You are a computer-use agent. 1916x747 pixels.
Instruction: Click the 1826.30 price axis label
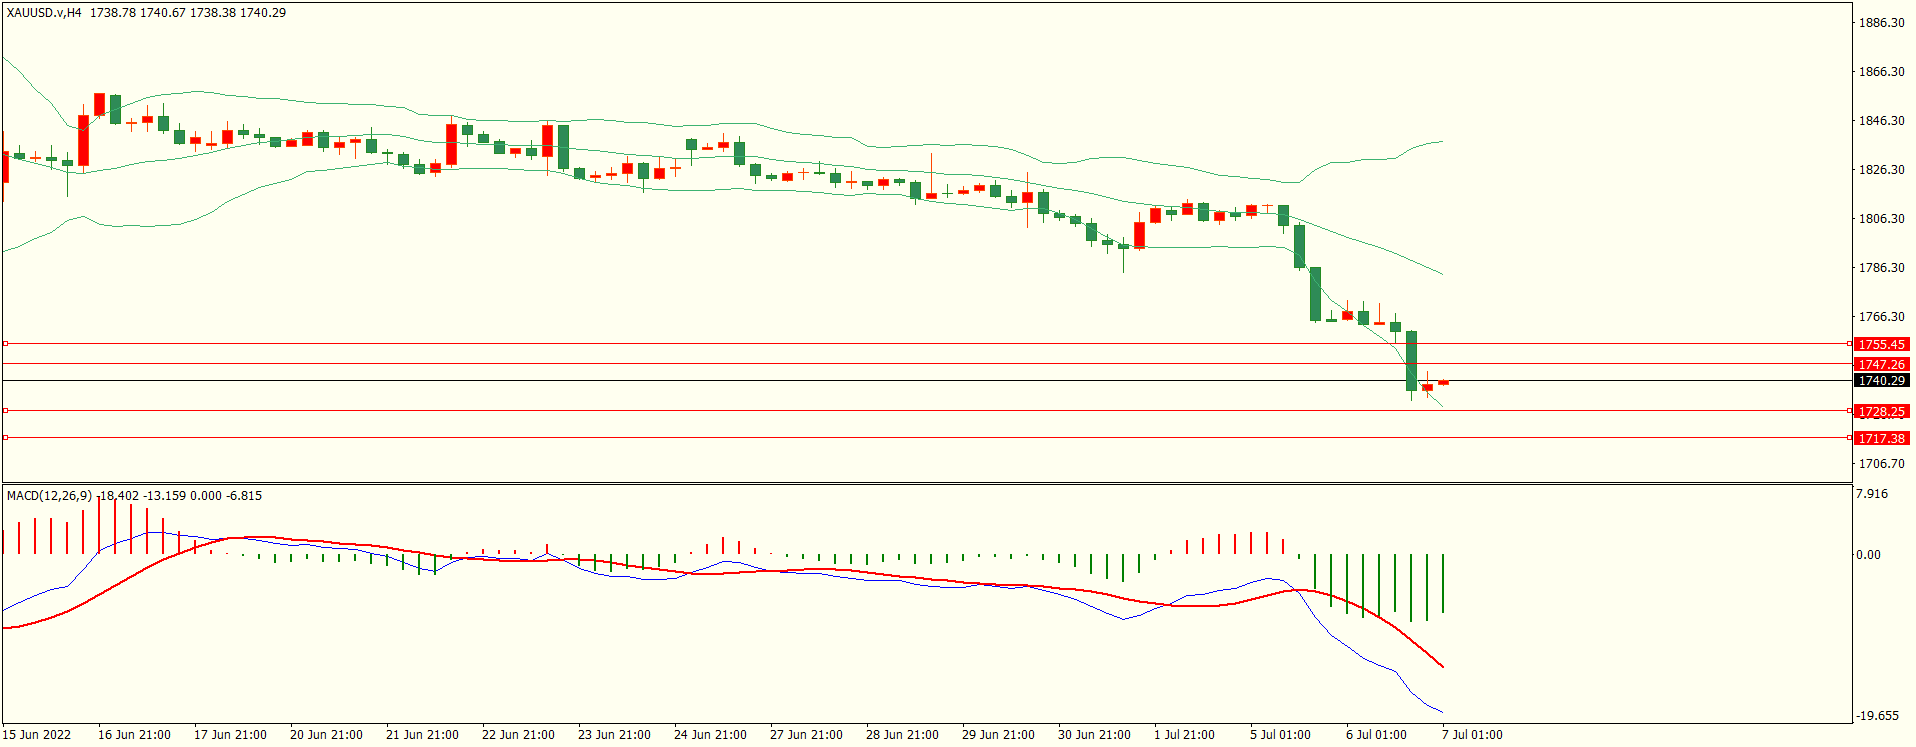point(1881,170)
